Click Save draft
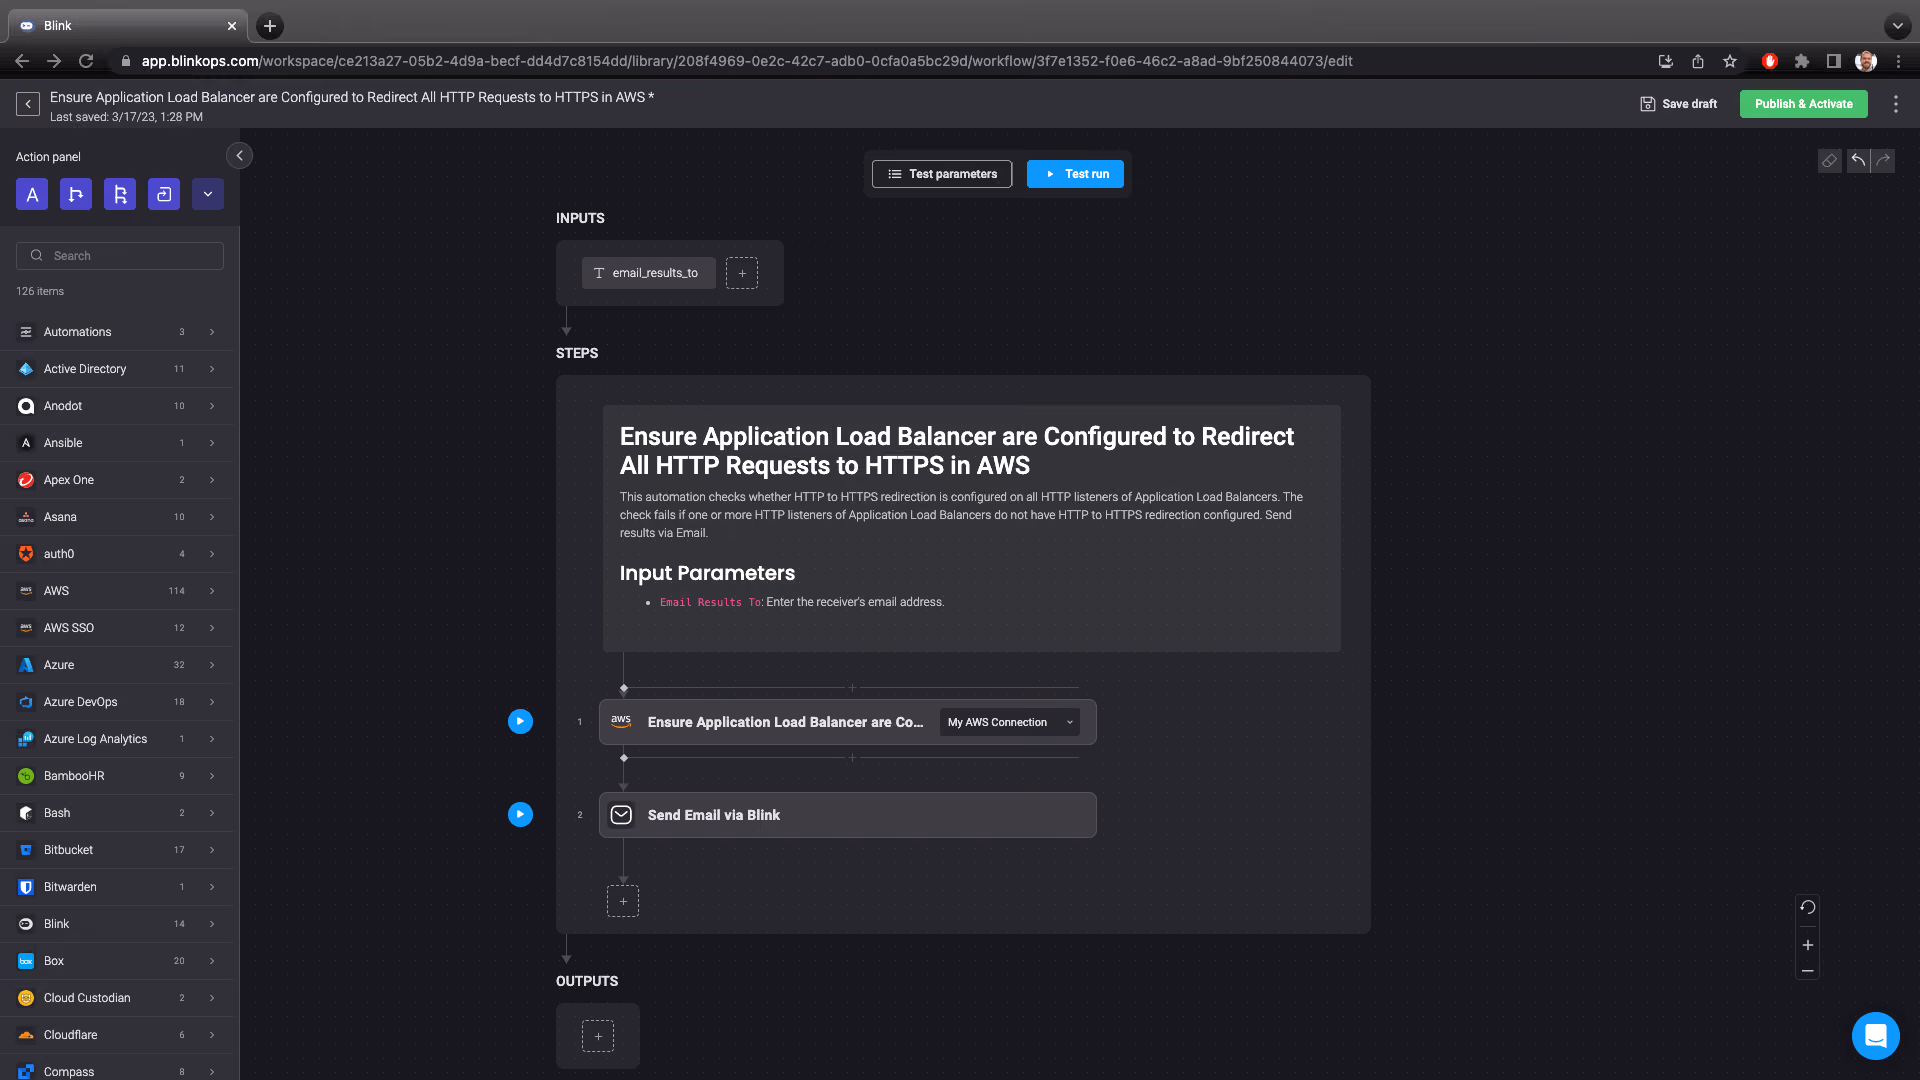 pyautogui.click(x=1679, y=104)
